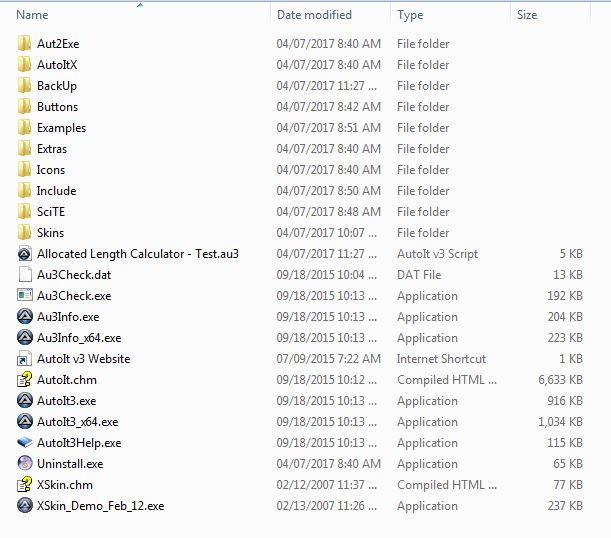Click the Include folder icon
Screen dimensions: 611x538
[x=24, y=191]
